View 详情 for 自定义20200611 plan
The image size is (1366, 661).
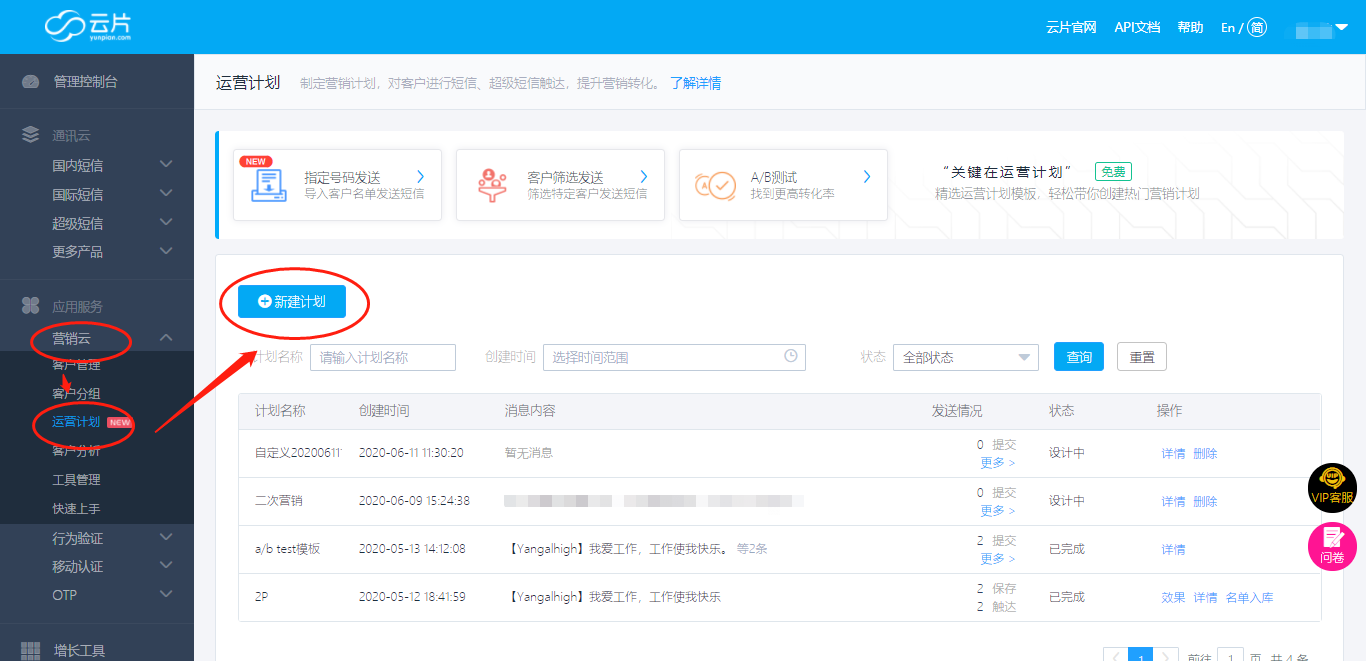click(x=1173, y=454)
